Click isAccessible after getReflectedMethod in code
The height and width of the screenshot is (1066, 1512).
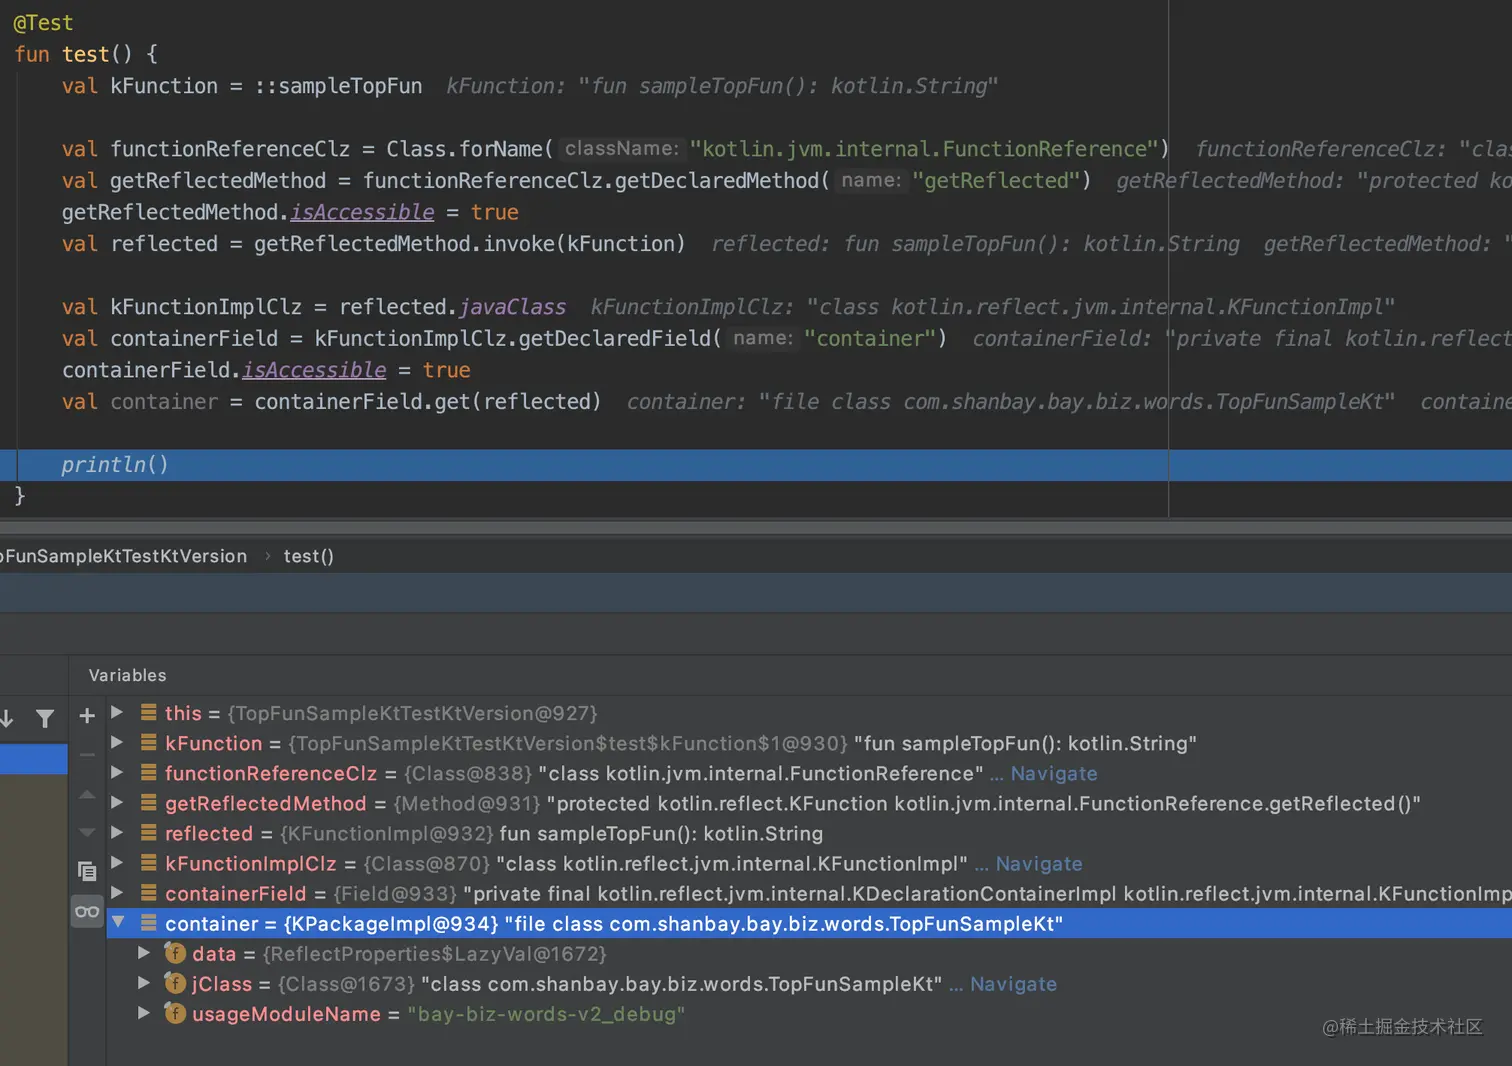click(x=362, y=212)
